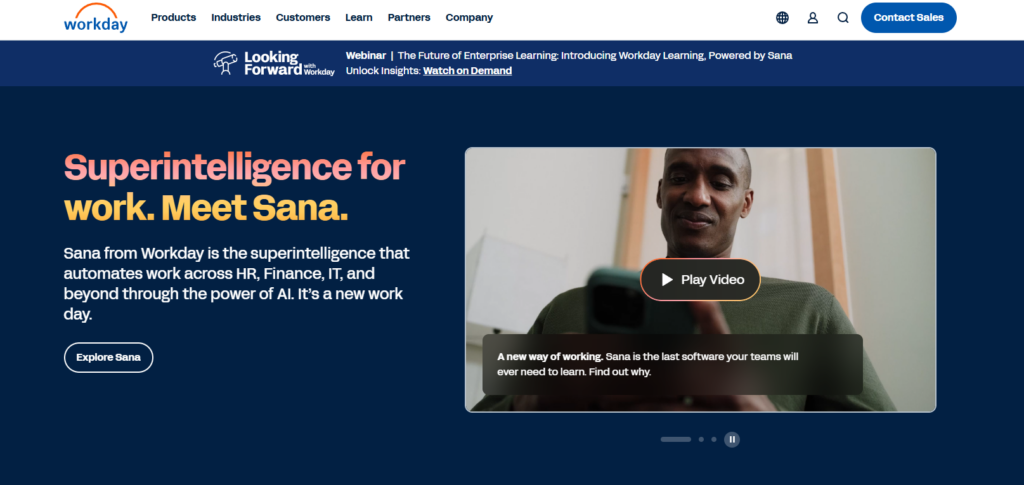
Task: Click the webinar title about Enterprise Learning
Action: pyautogui.click(x=595, y=55)
